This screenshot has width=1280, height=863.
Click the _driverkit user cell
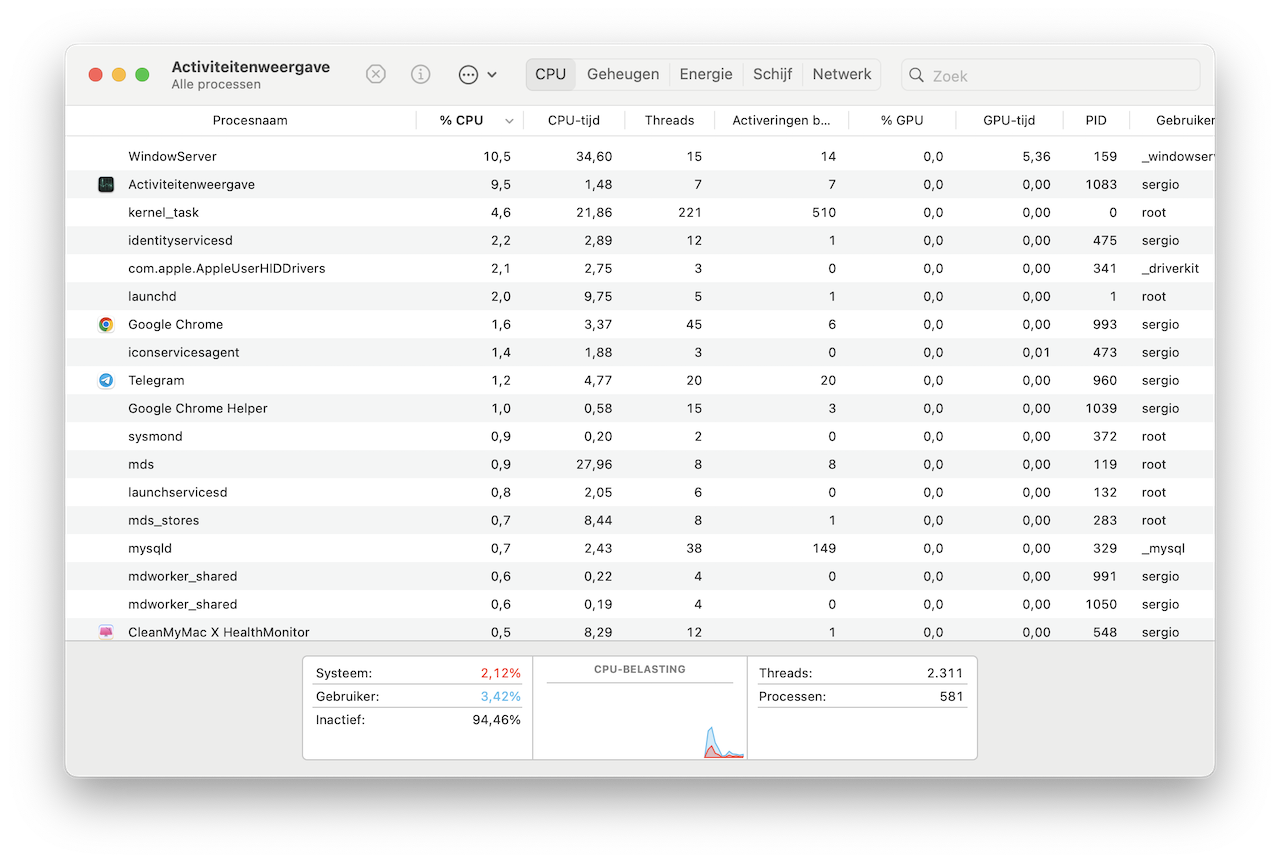[x=1170, y=268]
